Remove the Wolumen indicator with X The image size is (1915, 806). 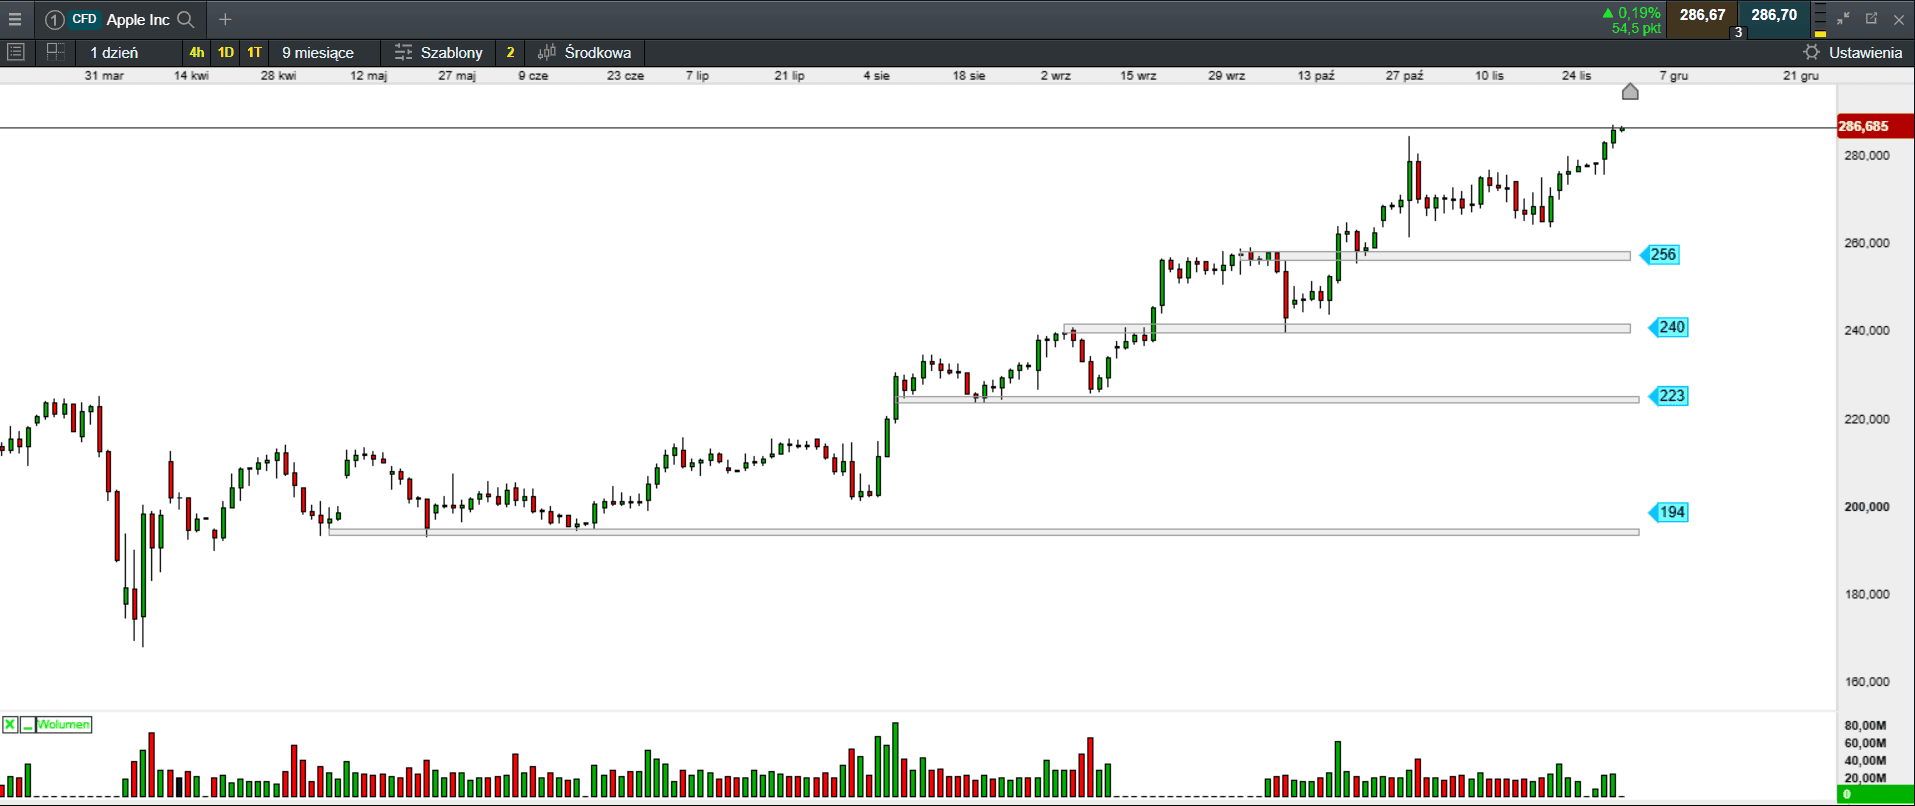click(10, 724)
